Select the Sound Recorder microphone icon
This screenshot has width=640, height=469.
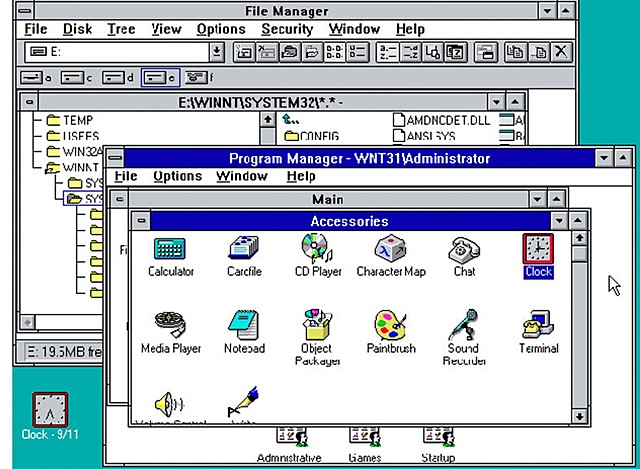pyautogui.click(x=464, y=325)
